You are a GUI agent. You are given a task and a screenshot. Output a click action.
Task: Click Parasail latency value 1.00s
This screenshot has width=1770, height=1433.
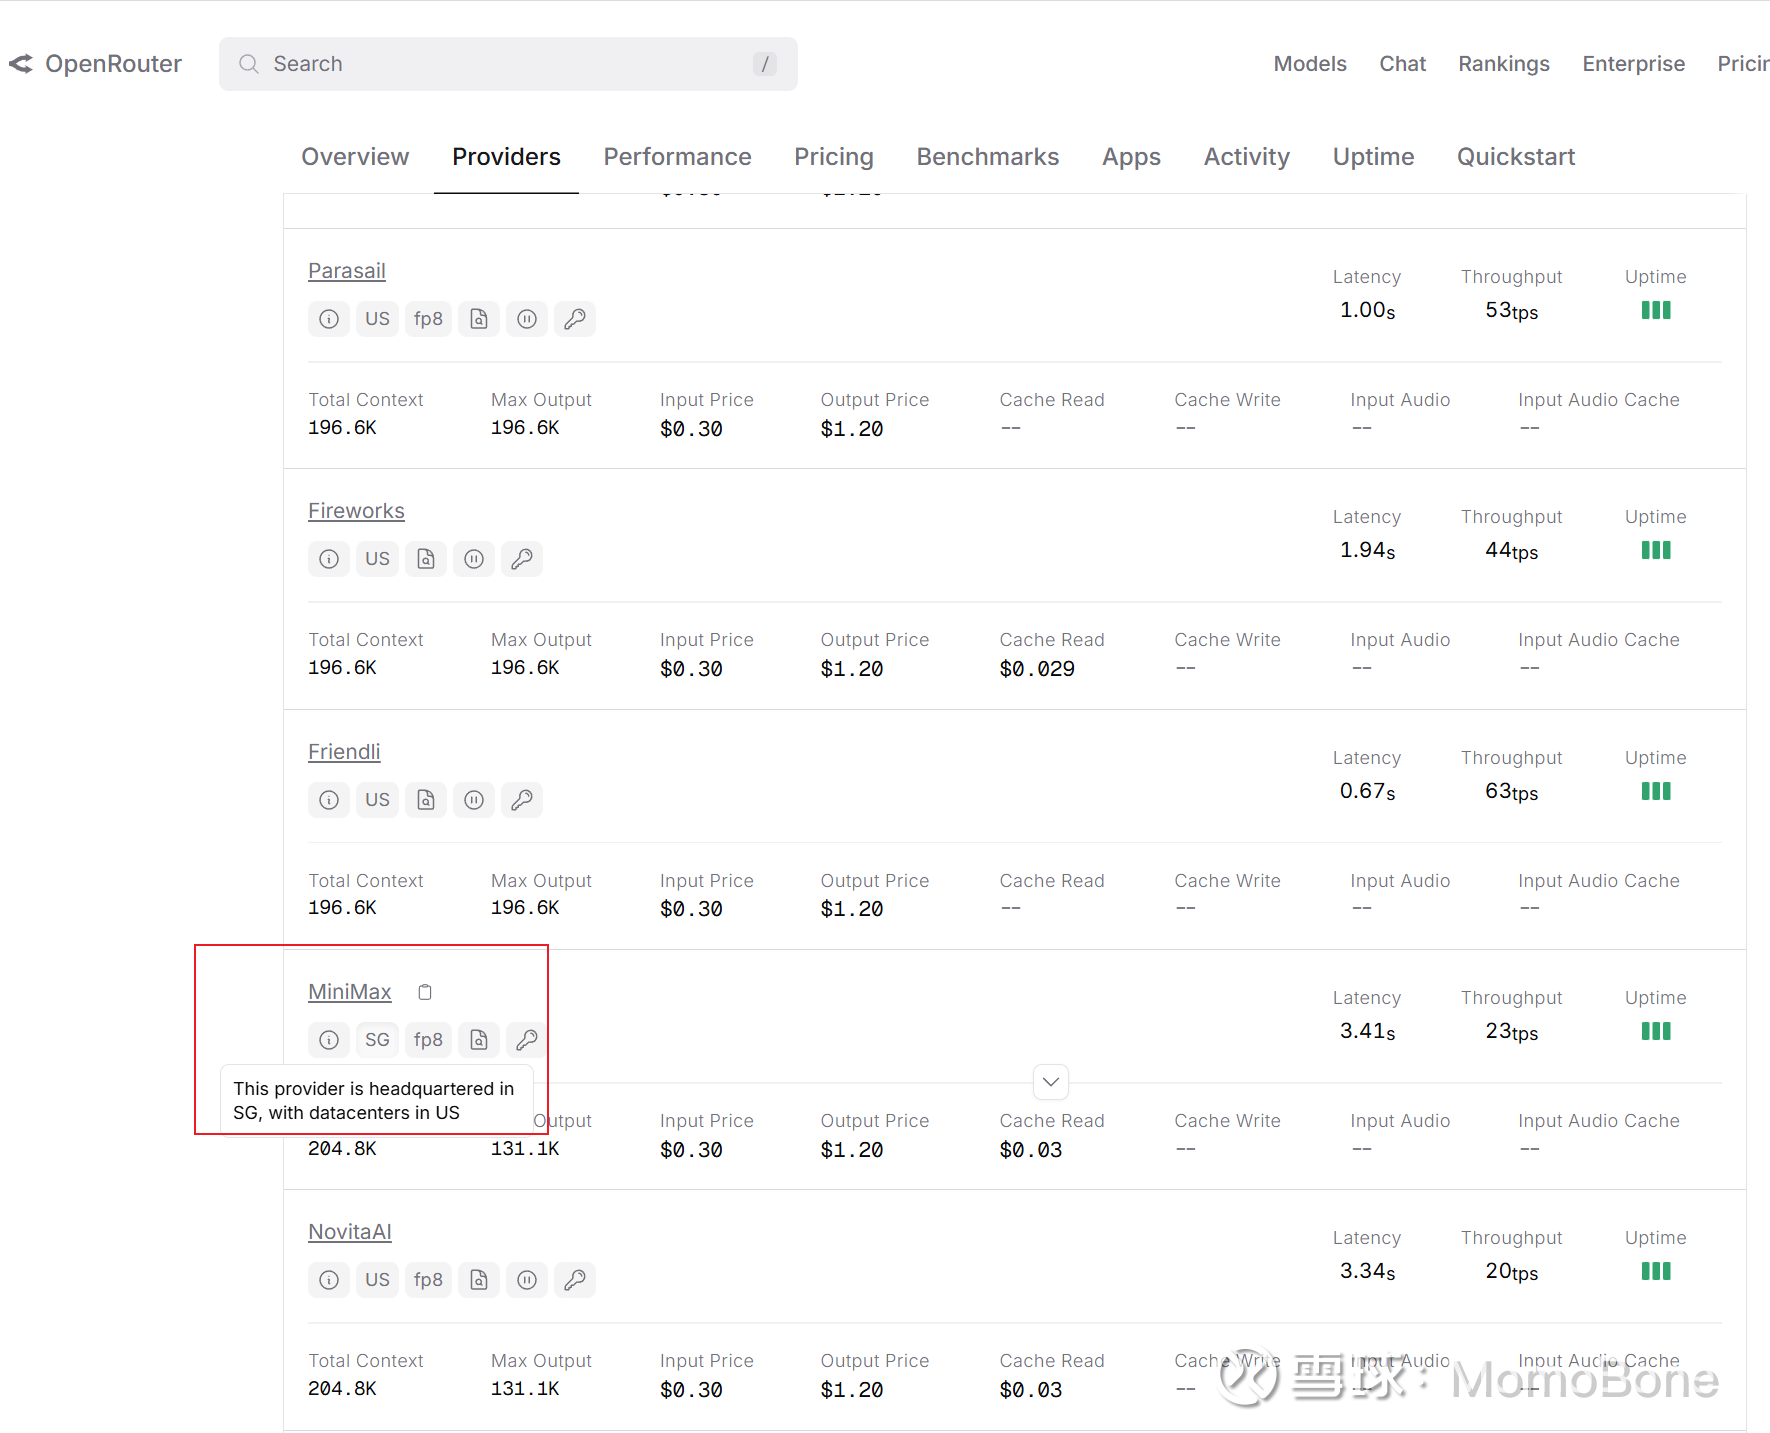pyautogui.click(x=1367, y=310)
